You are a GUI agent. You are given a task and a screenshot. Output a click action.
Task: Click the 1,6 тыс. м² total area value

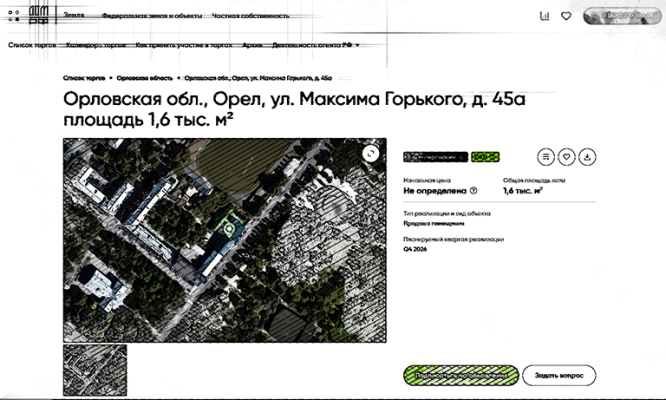[523, 191]
